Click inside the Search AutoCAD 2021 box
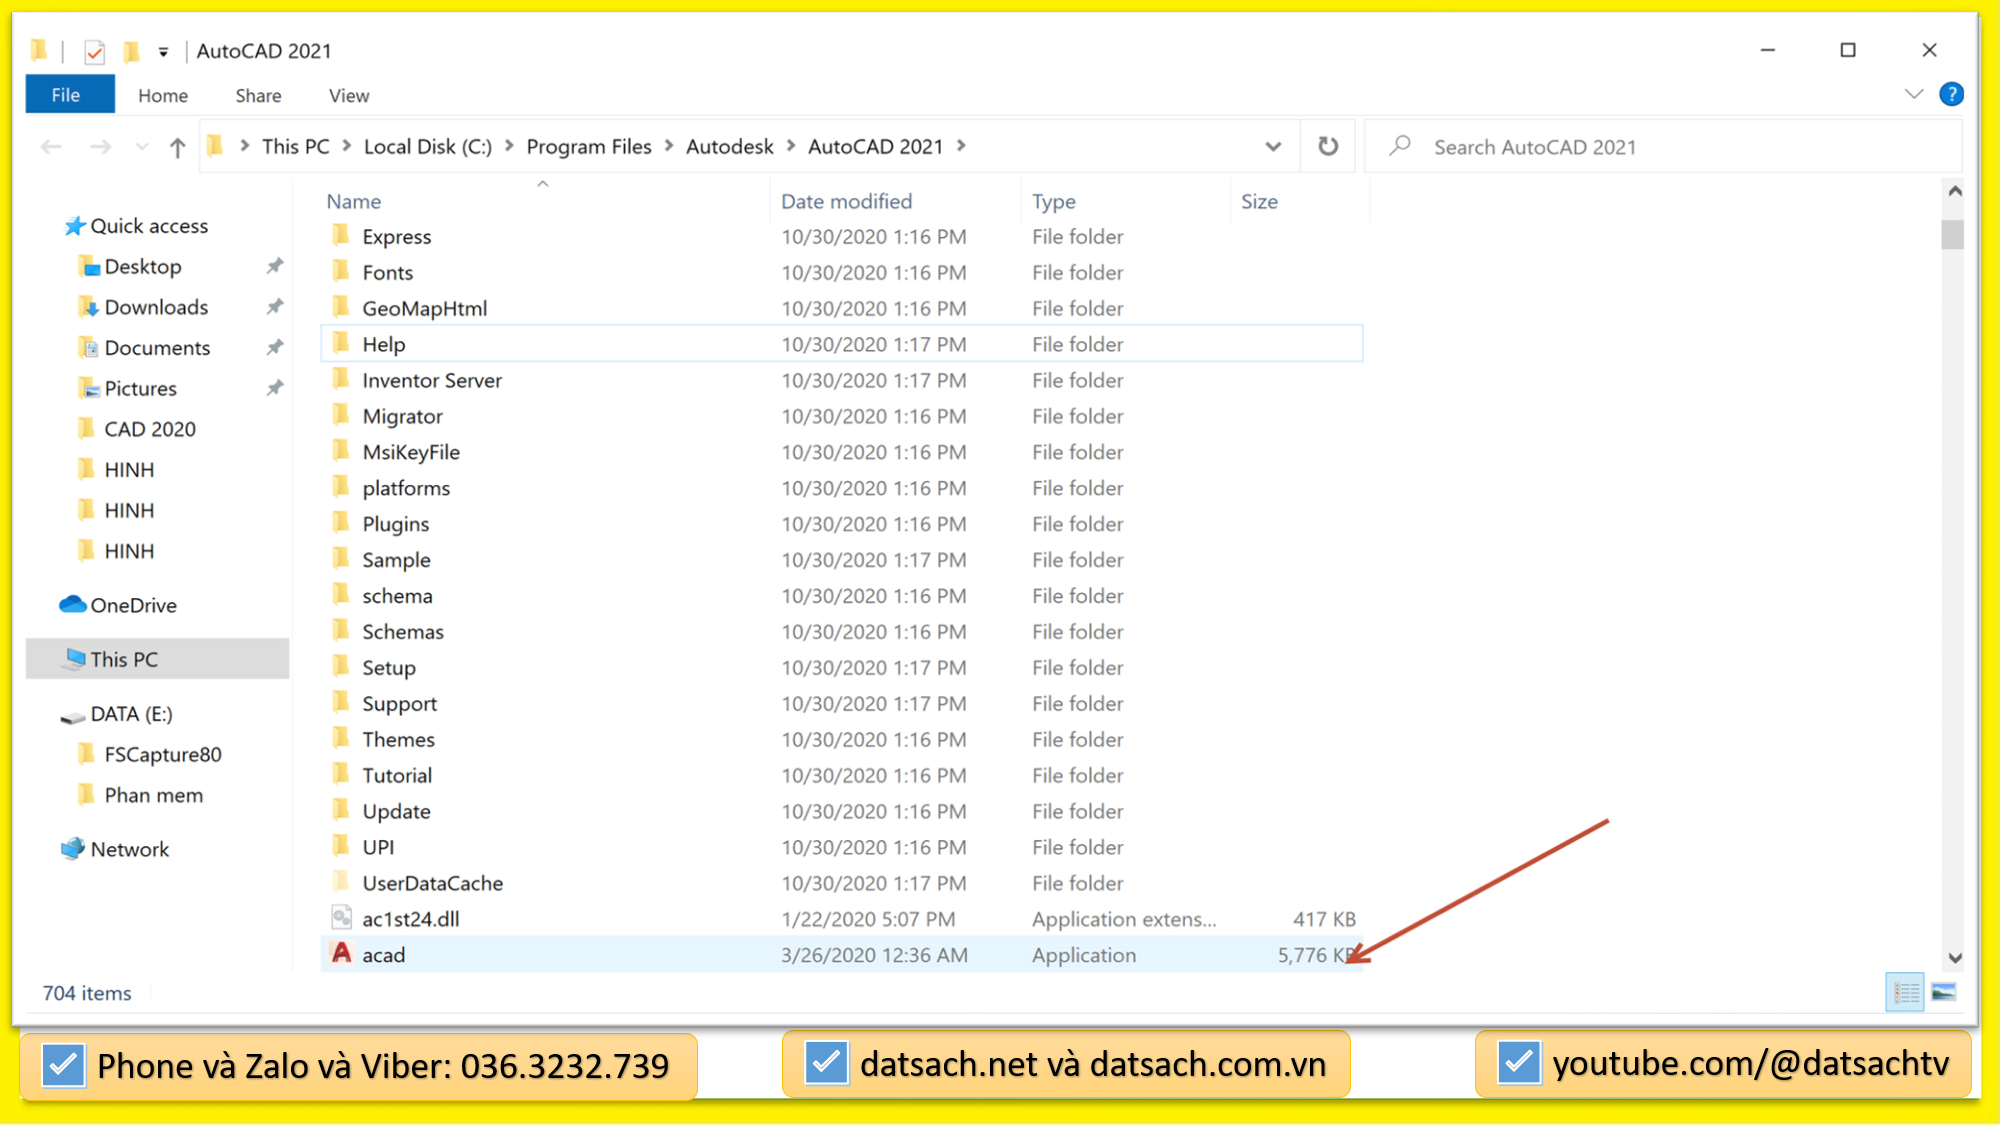The image size is (2000, 1125). (1600, 146)
